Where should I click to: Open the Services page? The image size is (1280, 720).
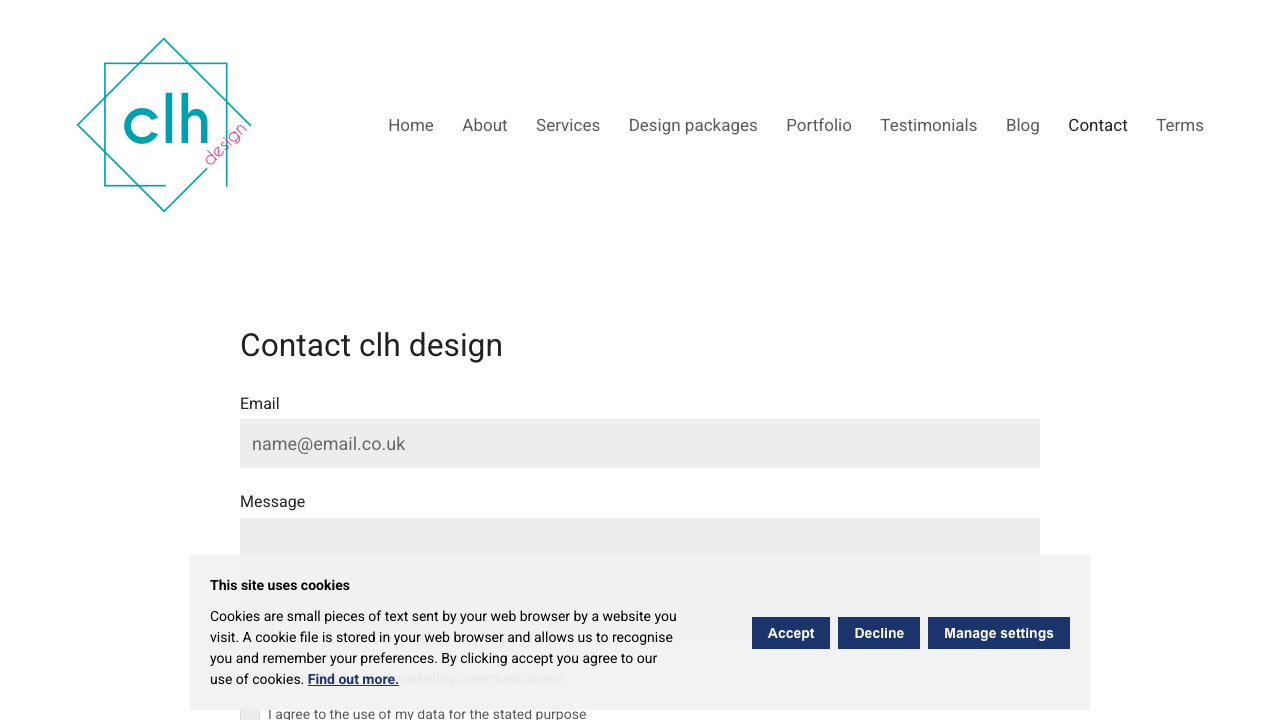point(567,125)
